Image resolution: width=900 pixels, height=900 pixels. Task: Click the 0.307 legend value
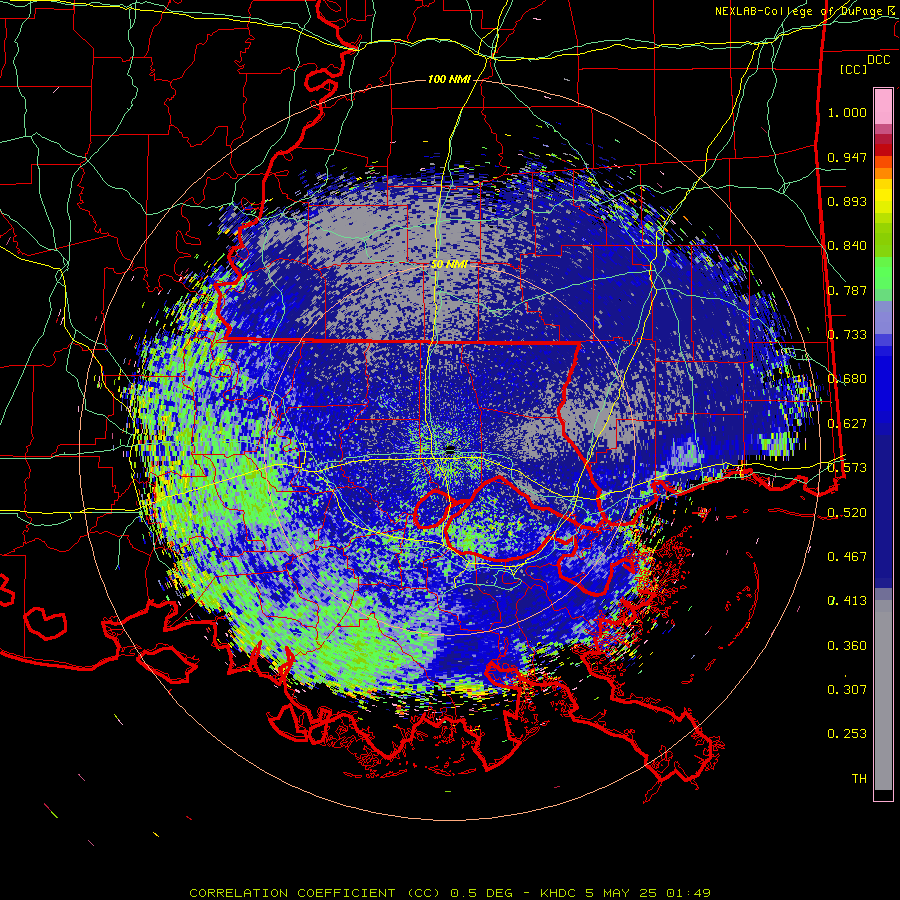point(847,690)
